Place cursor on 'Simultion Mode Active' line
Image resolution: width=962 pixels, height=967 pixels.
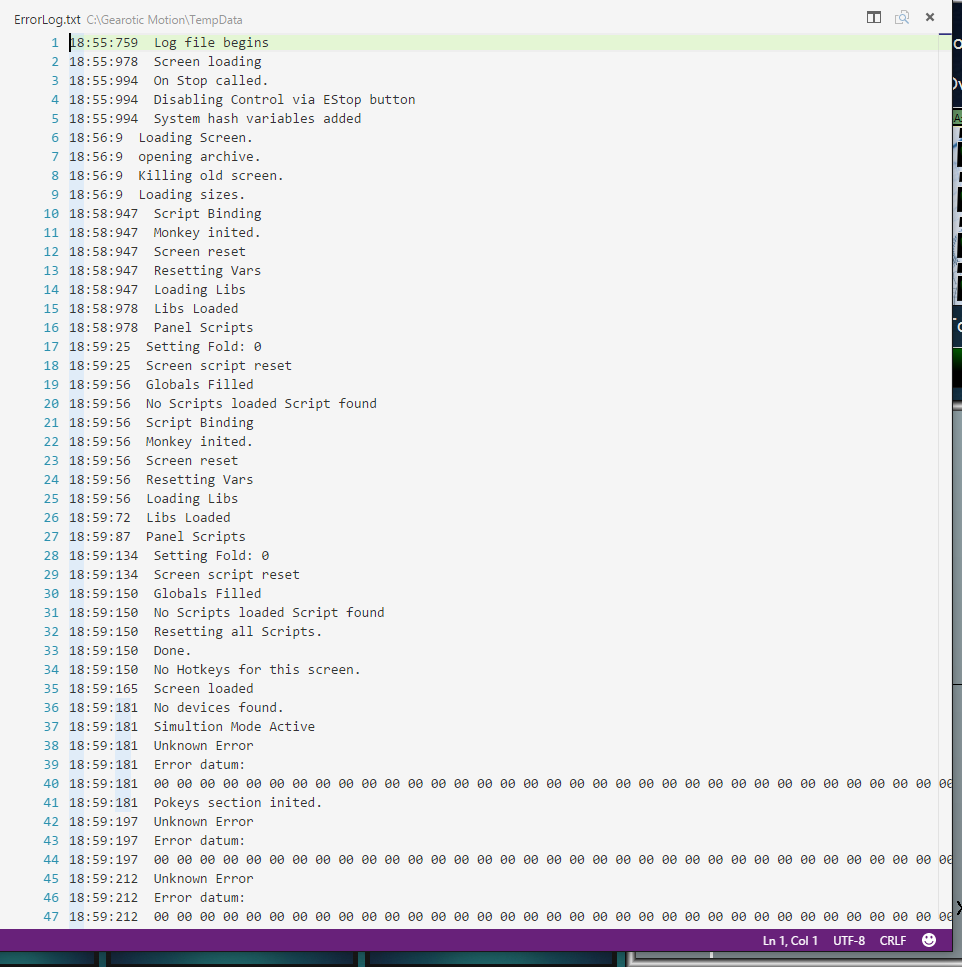(234, 727)
